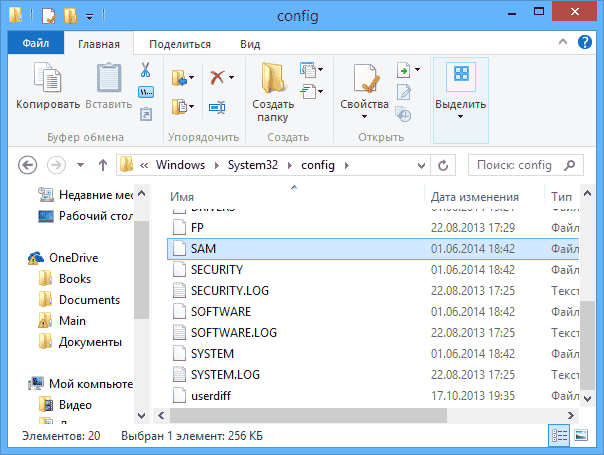Select the userdiff file
Image resolution: width=604 pixels, height=455 pixels.
pos(373,396)
